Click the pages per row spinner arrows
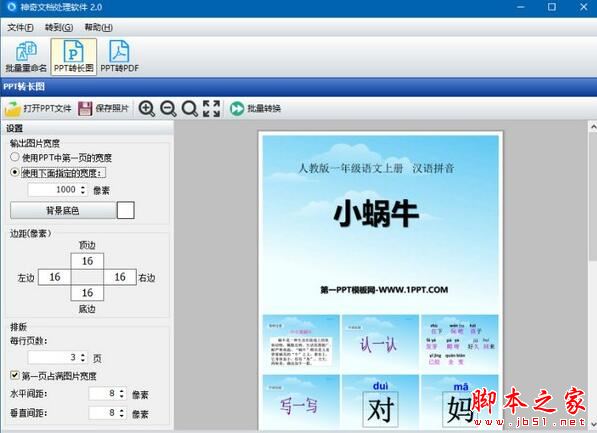The image size is (597, 433). [83, 357]
